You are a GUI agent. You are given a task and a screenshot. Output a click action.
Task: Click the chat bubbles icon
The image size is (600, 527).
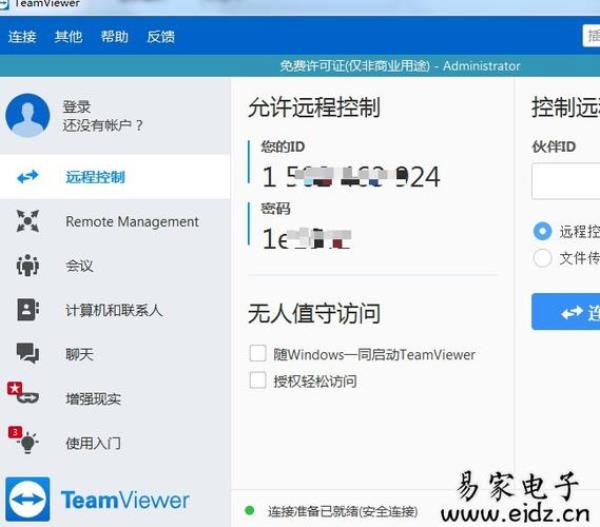click(28, 353)
